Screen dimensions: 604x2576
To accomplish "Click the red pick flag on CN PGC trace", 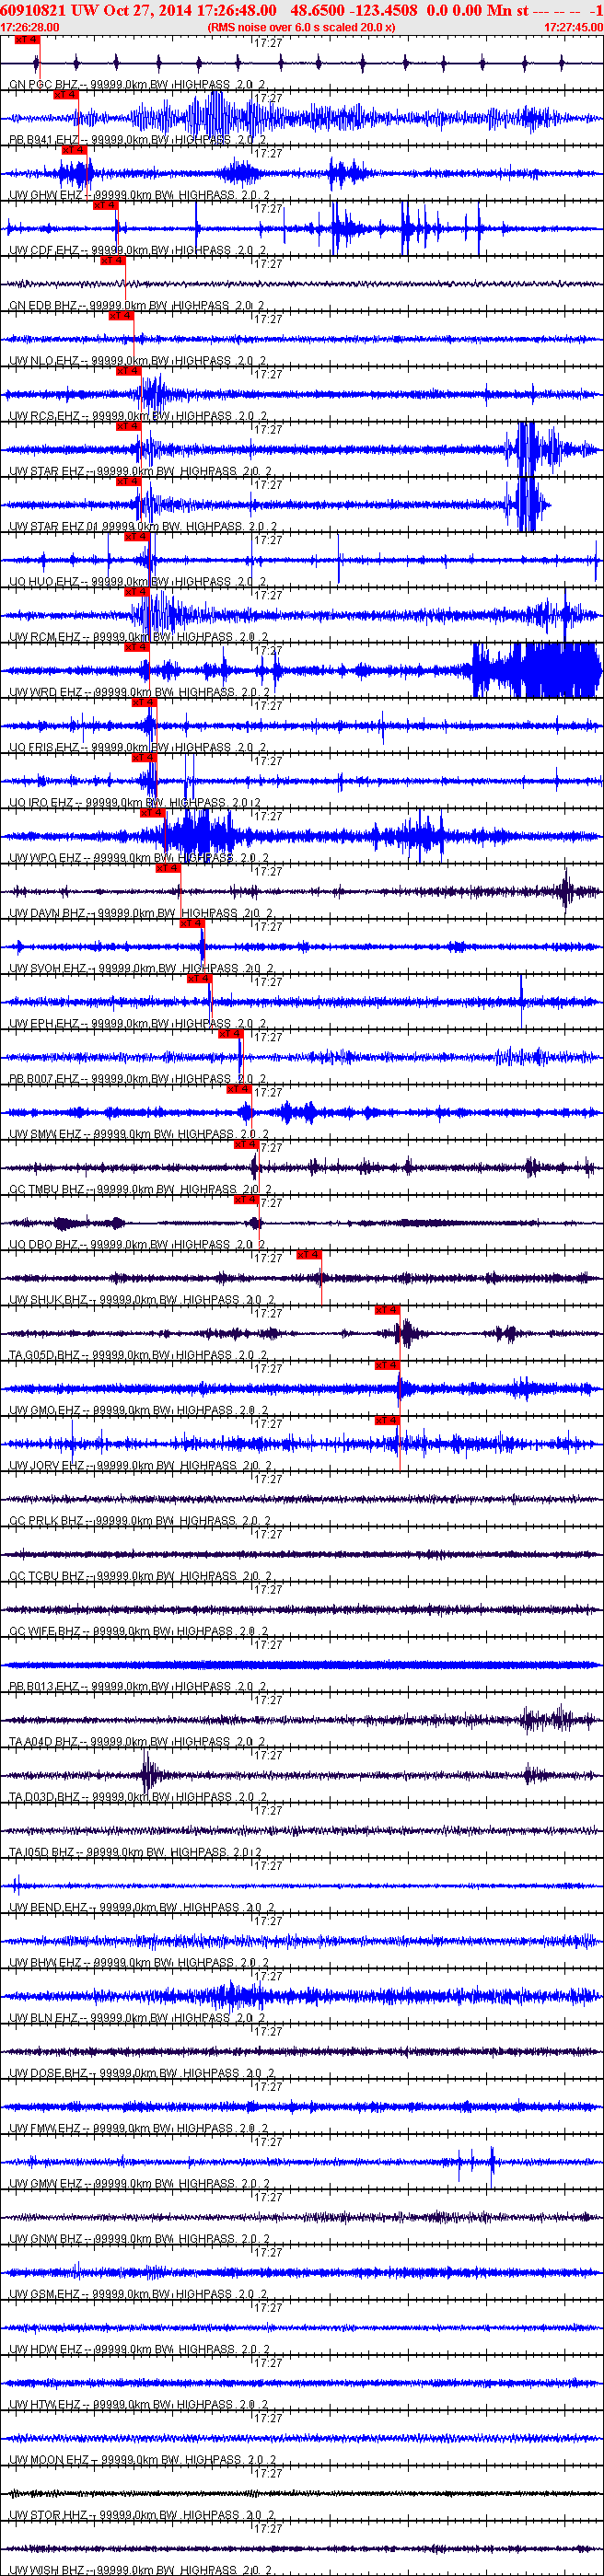I will click(x=27, y=40).
